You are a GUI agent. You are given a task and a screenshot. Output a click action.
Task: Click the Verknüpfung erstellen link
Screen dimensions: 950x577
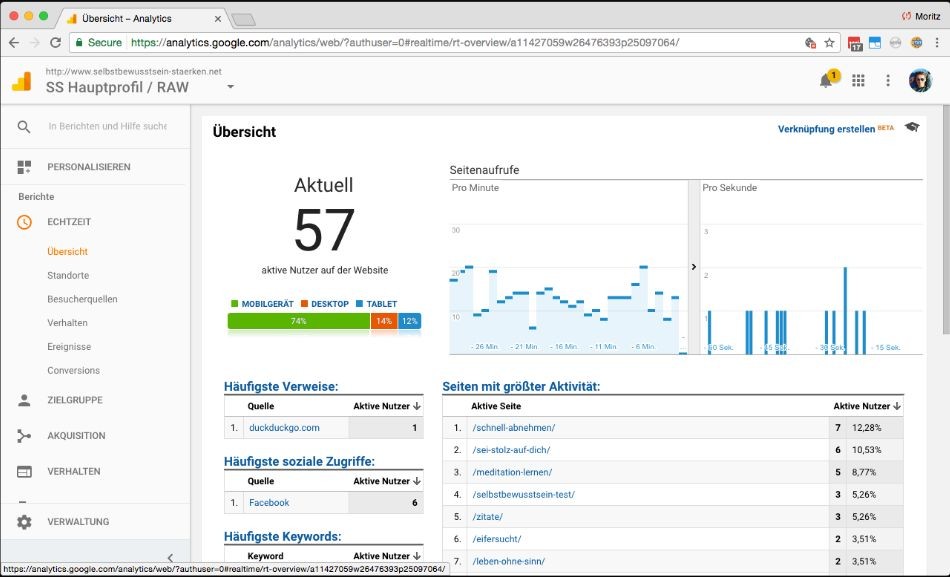[826, 129]
